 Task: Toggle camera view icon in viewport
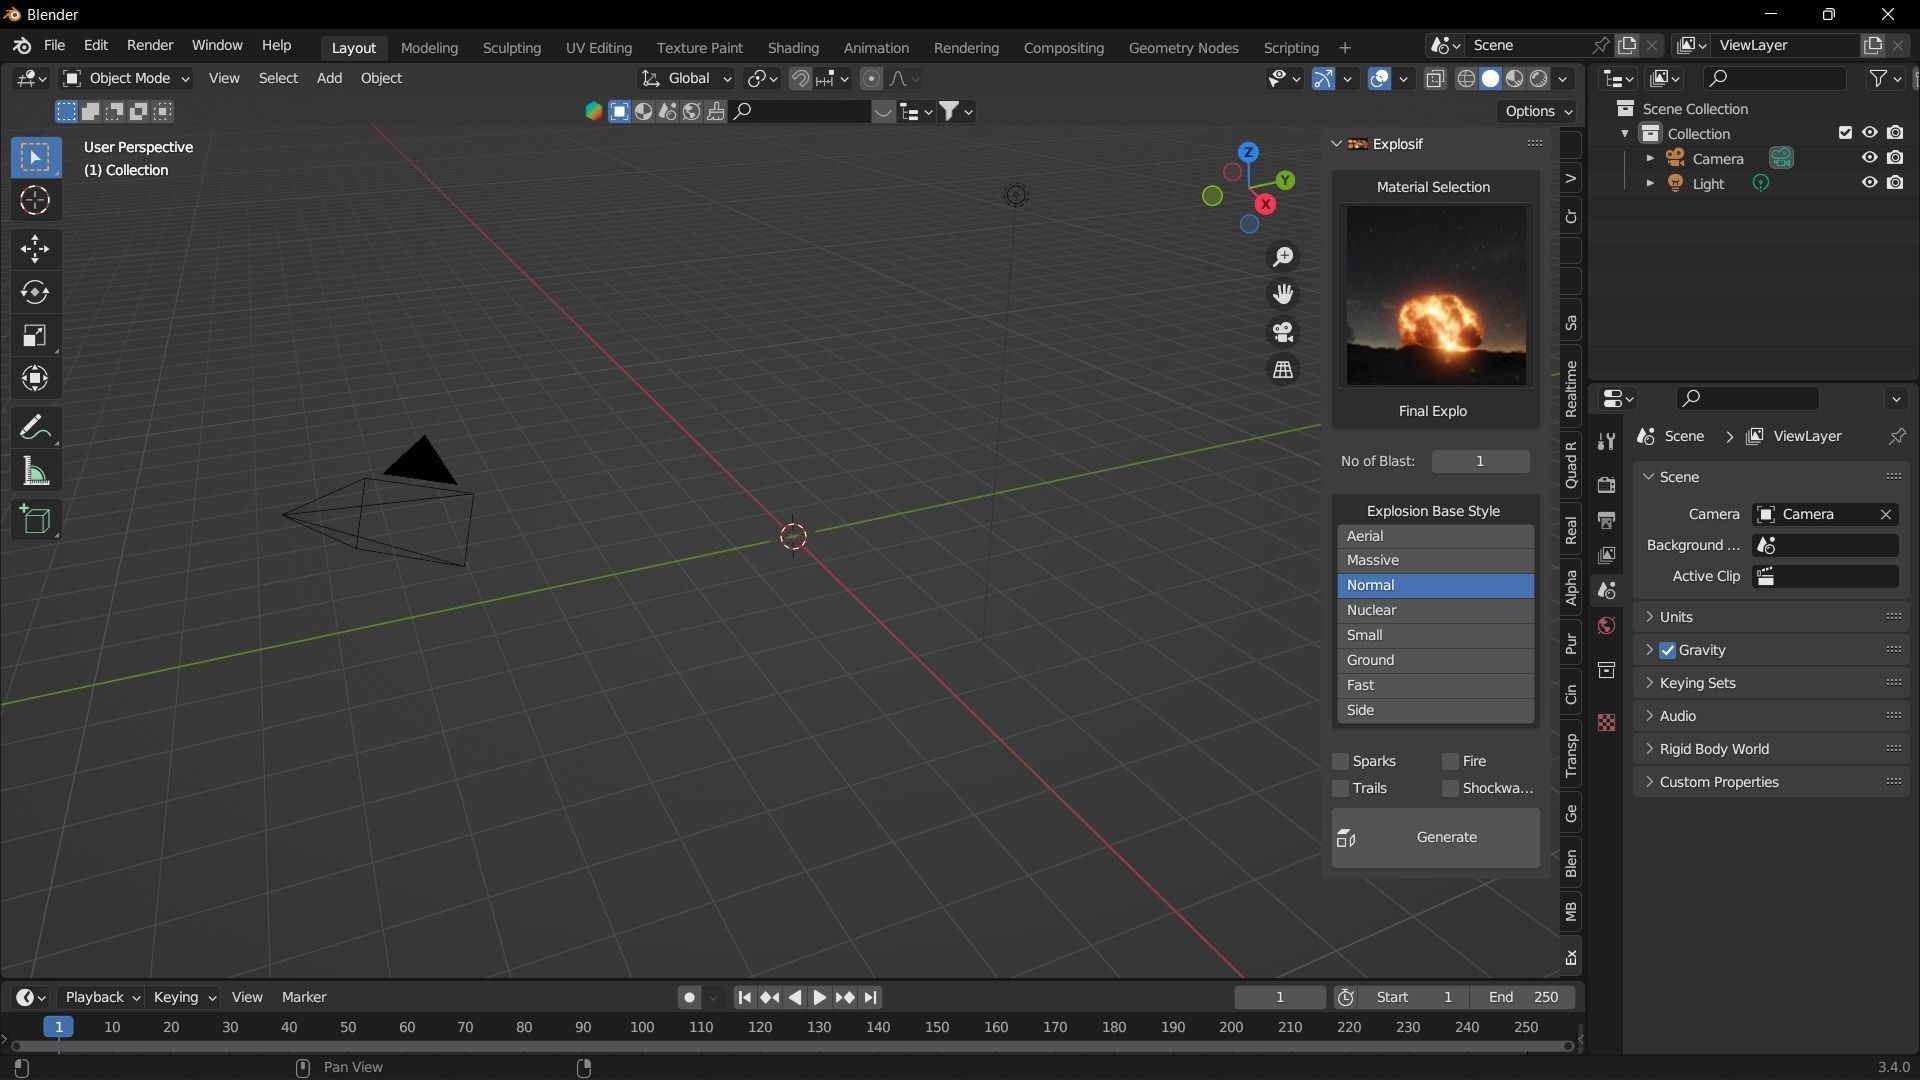click(x=1283, y=332)
